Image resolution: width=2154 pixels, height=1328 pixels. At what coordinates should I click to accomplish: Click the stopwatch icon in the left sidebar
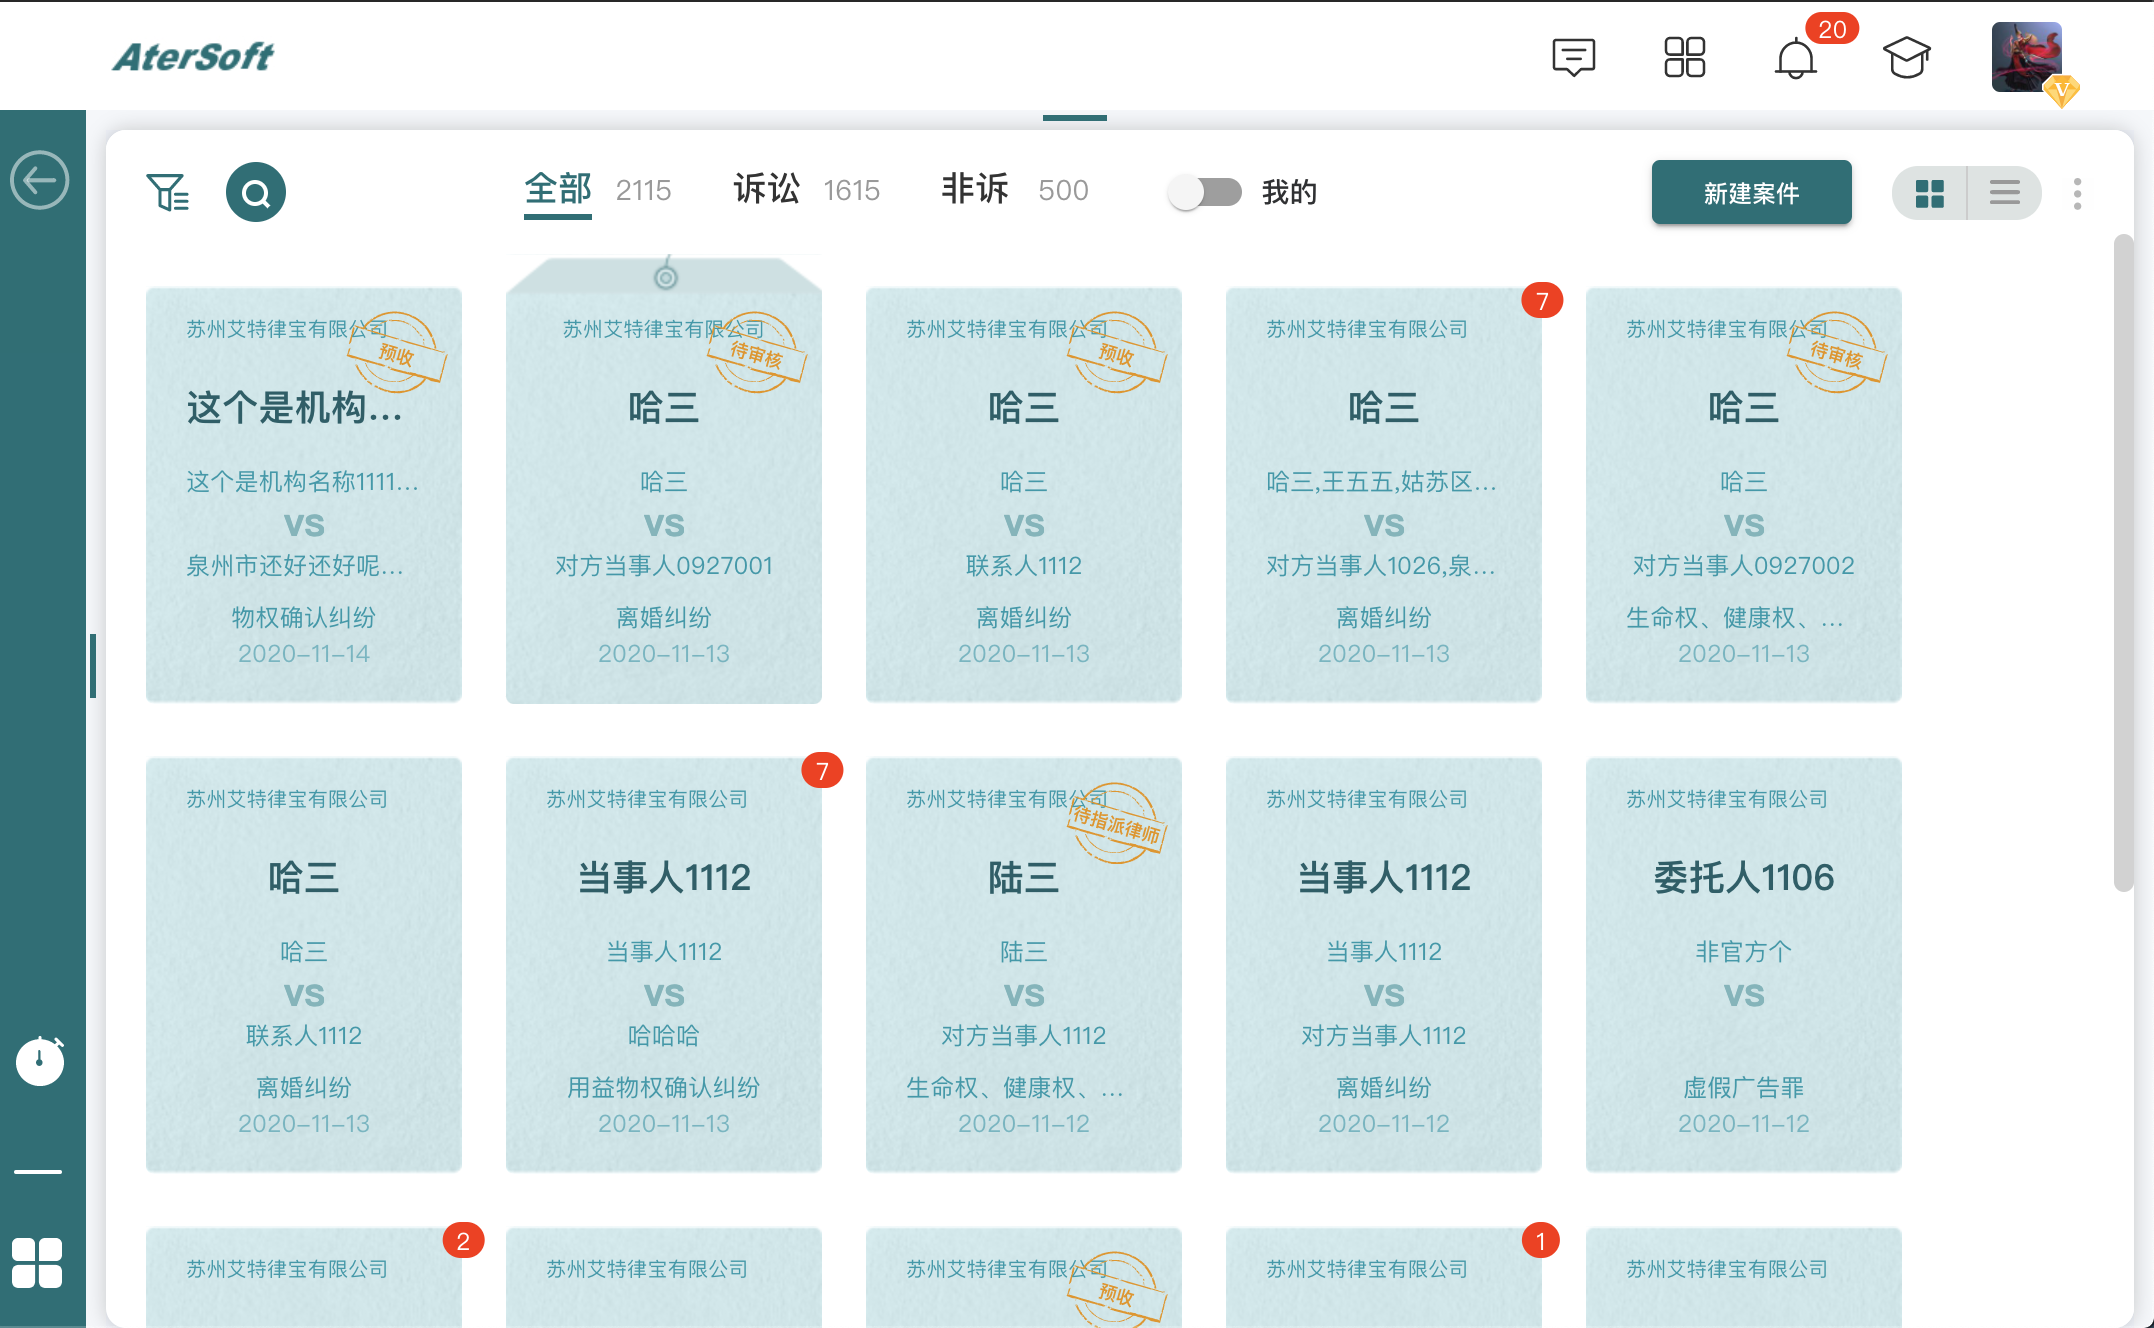[40, 1061]
